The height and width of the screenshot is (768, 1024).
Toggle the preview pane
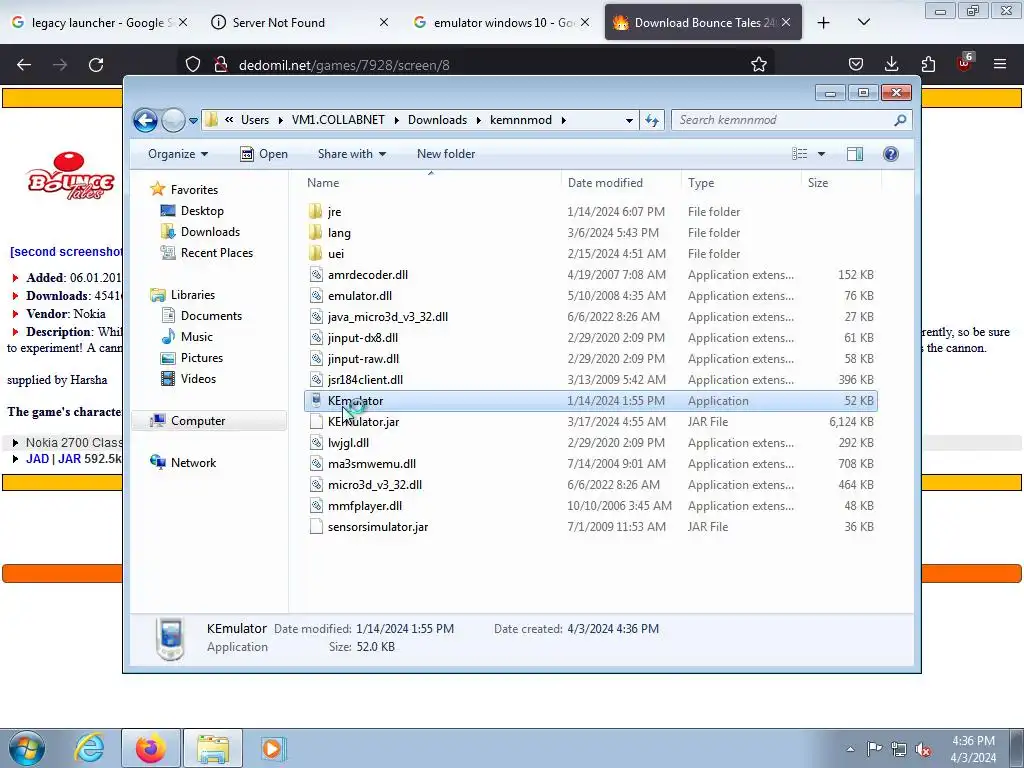(854, 154)
